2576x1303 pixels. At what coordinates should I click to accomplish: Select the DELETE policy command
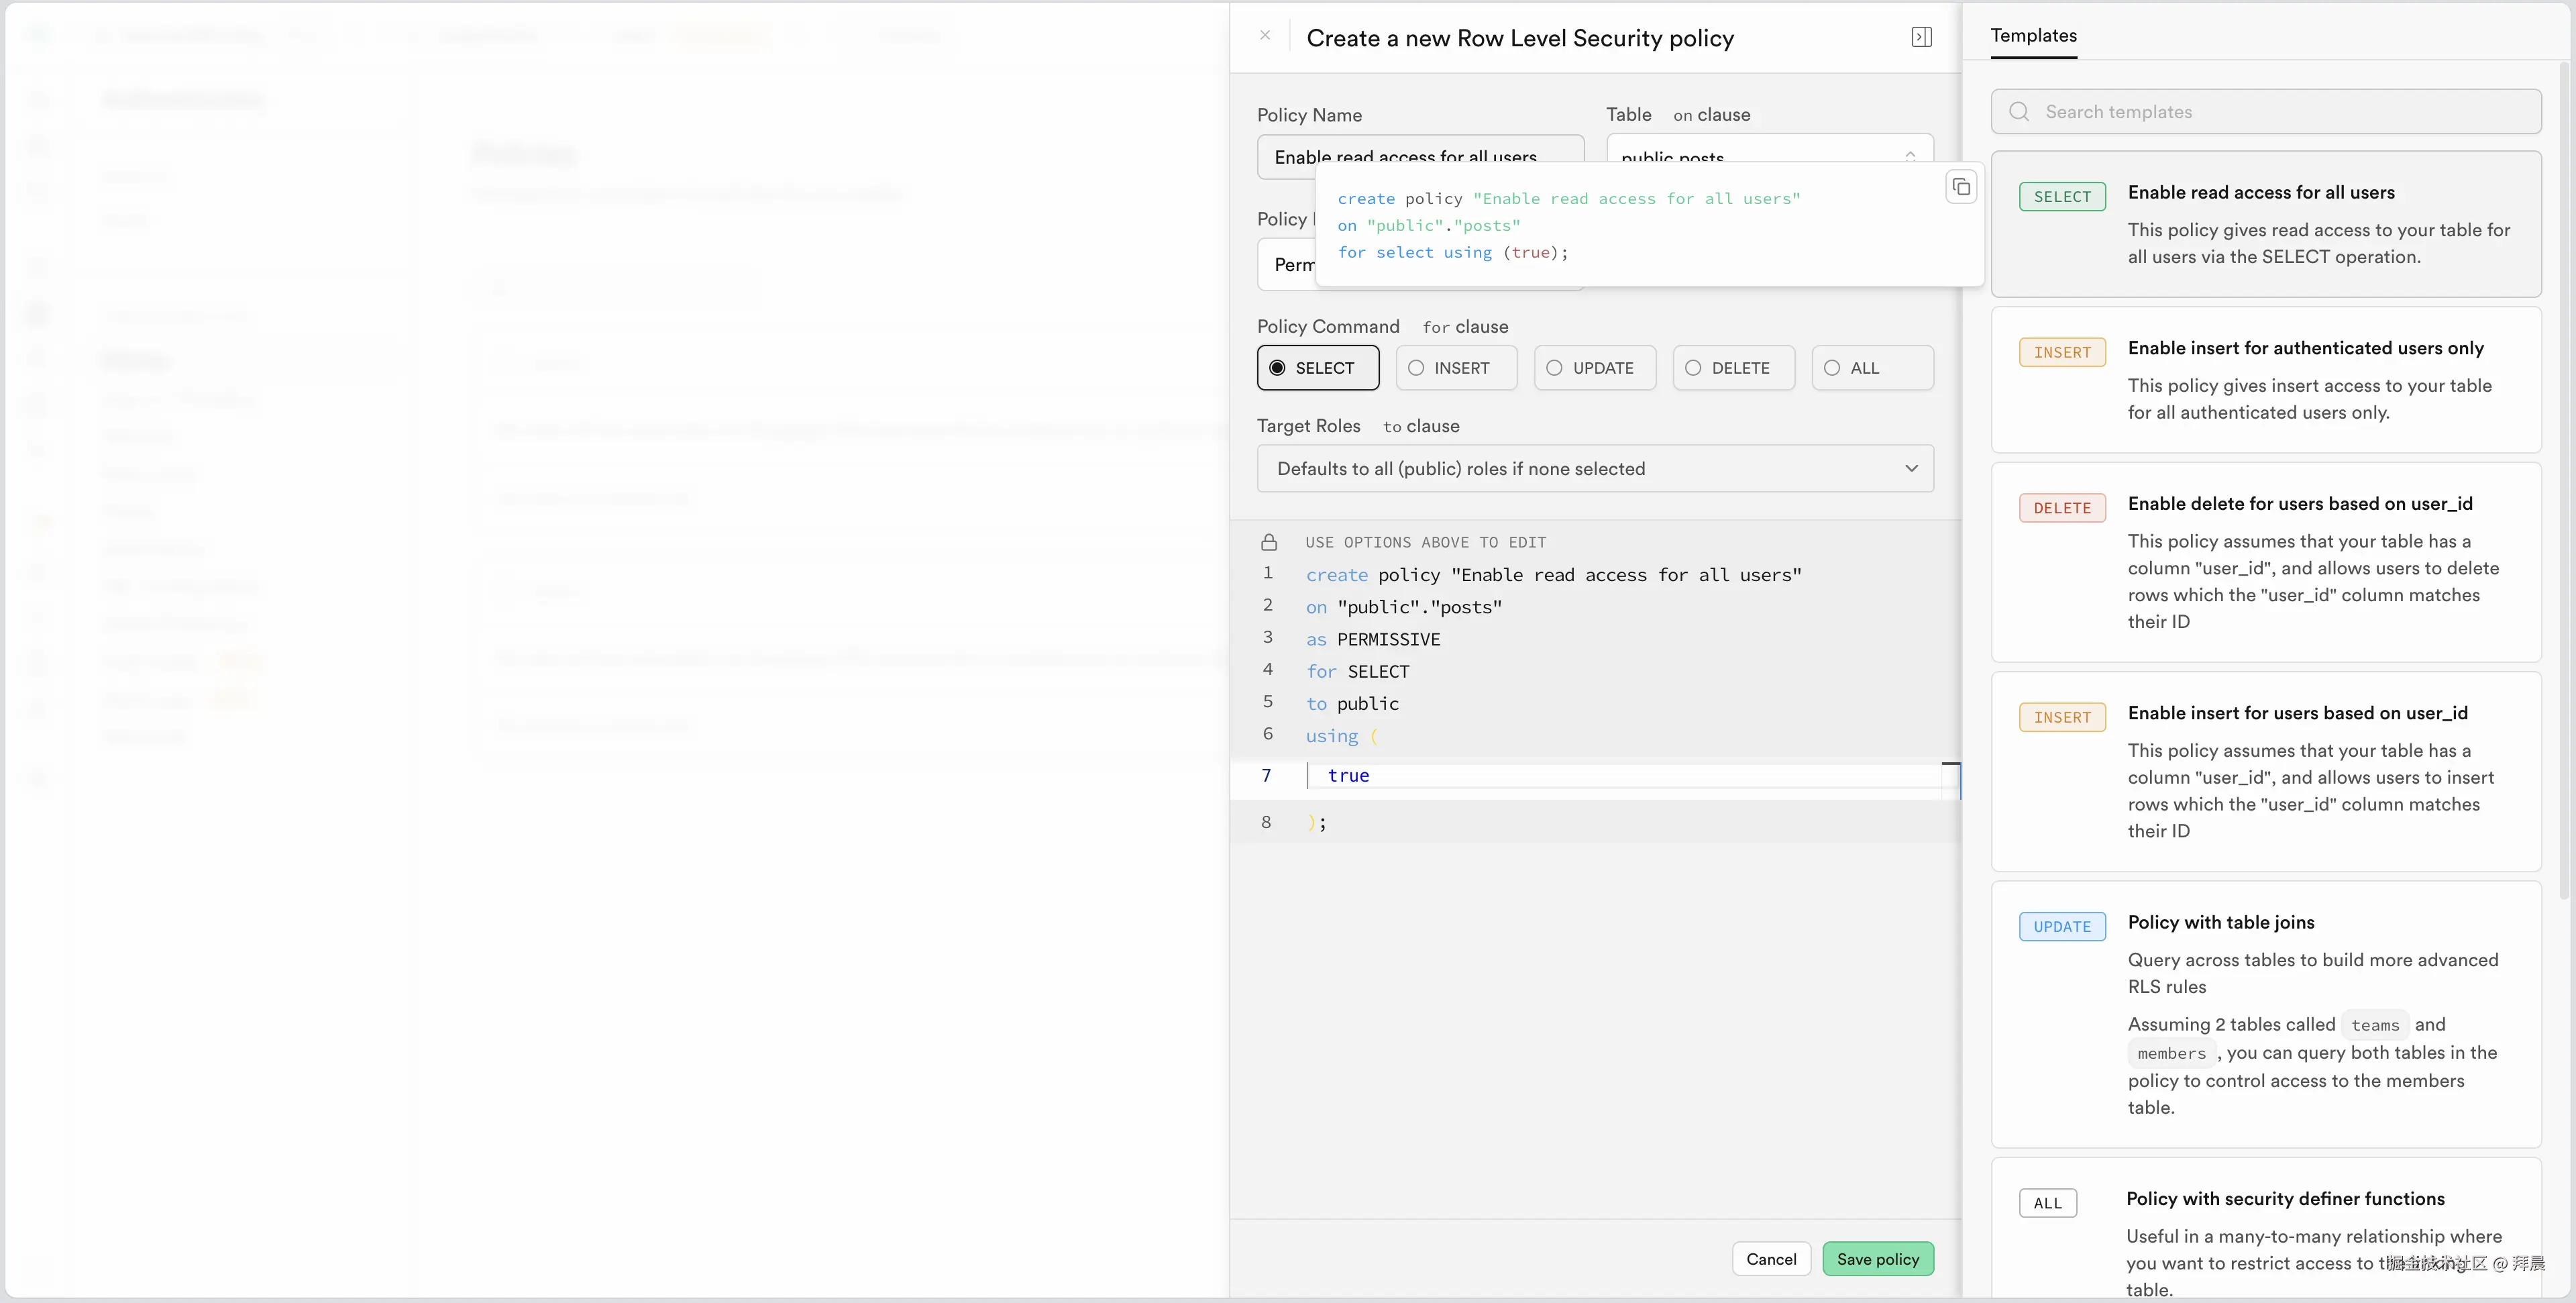click(1733, 368)
